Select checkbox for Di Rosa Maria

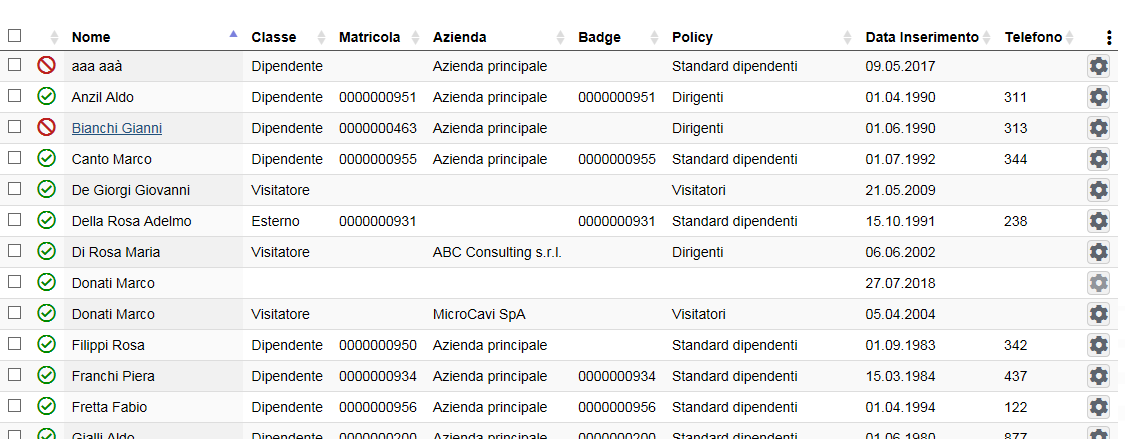coord(14,251)
